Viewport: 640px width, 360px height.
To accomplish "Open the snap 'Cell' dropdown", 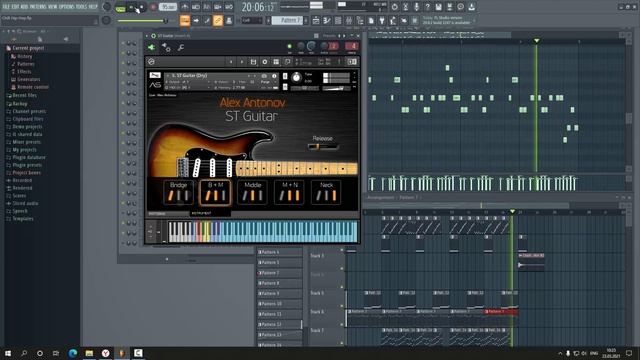I will [x=252, y=20].
